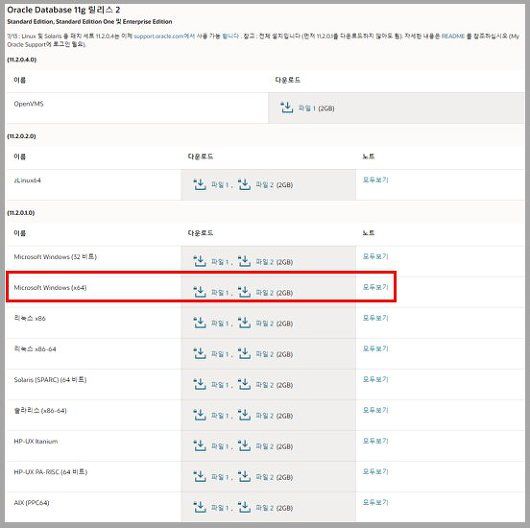Viewport: 530px width, 528px height.
Task: Open 모두보기 notes for HP-UX Itanium
Action: (x=375, y=441)
